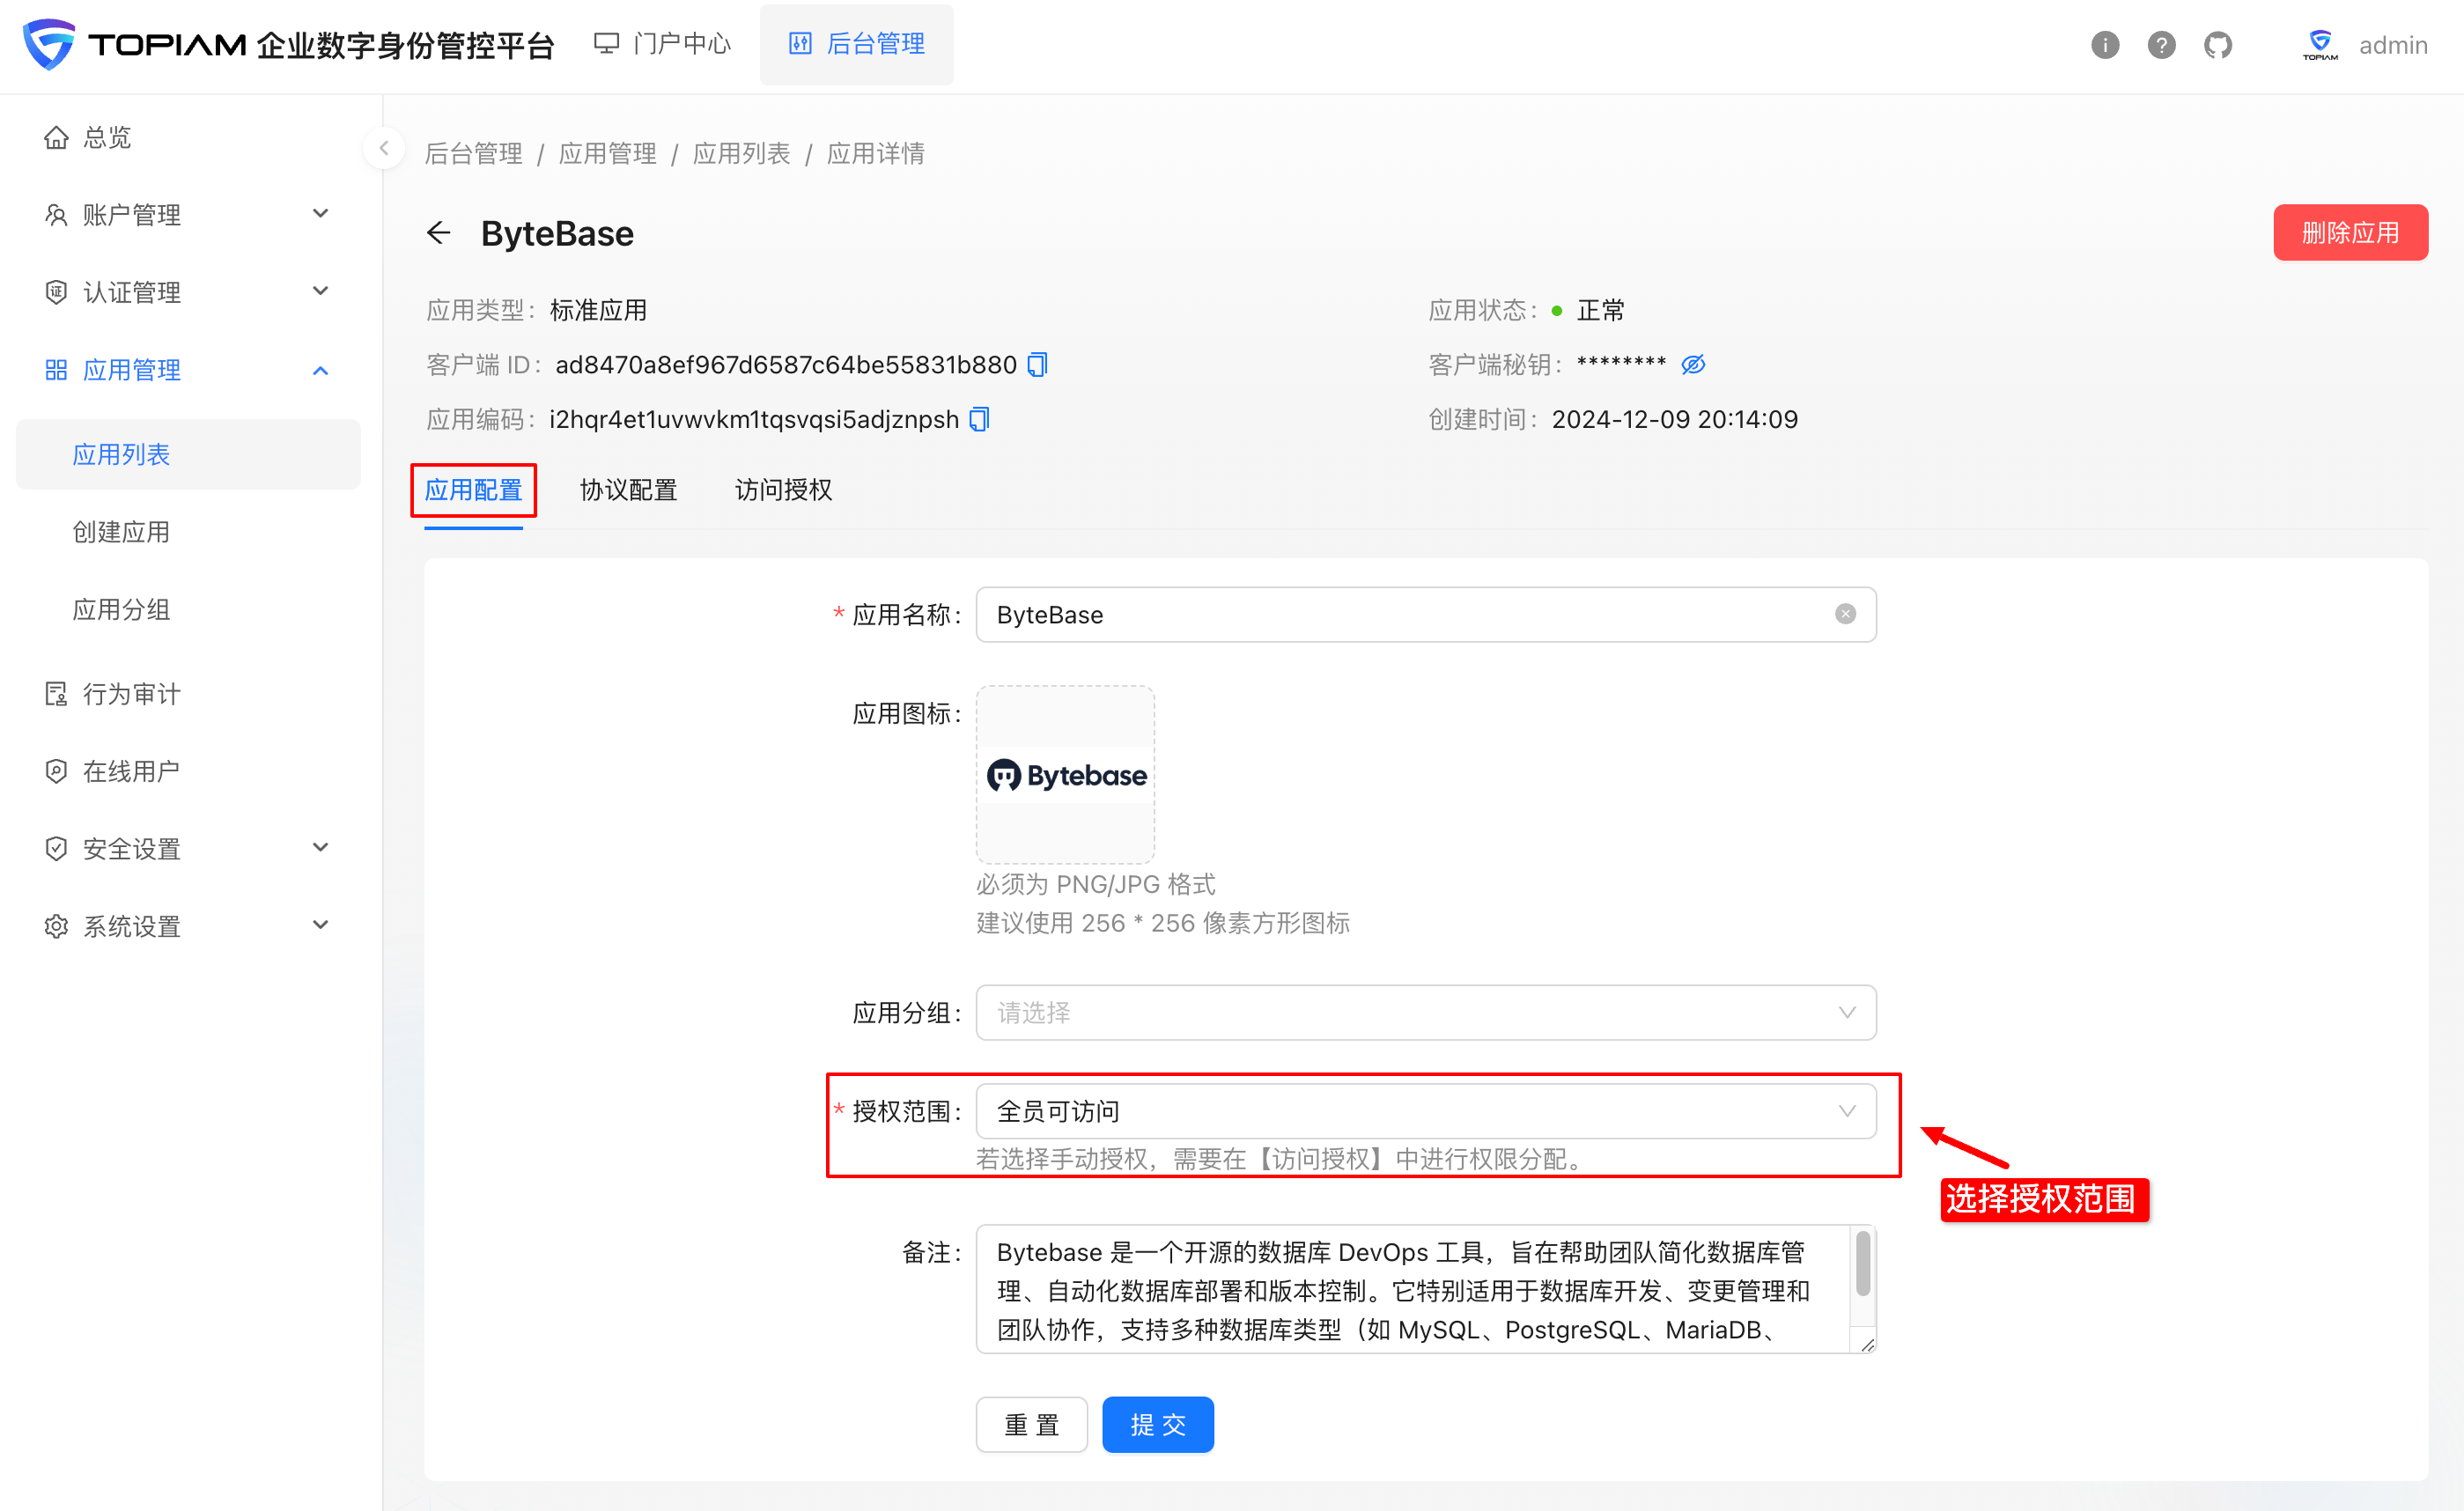Reveal the client secret with the eye icon
Screen dimensions: 2464x1511
click(x=1693, y=364)
